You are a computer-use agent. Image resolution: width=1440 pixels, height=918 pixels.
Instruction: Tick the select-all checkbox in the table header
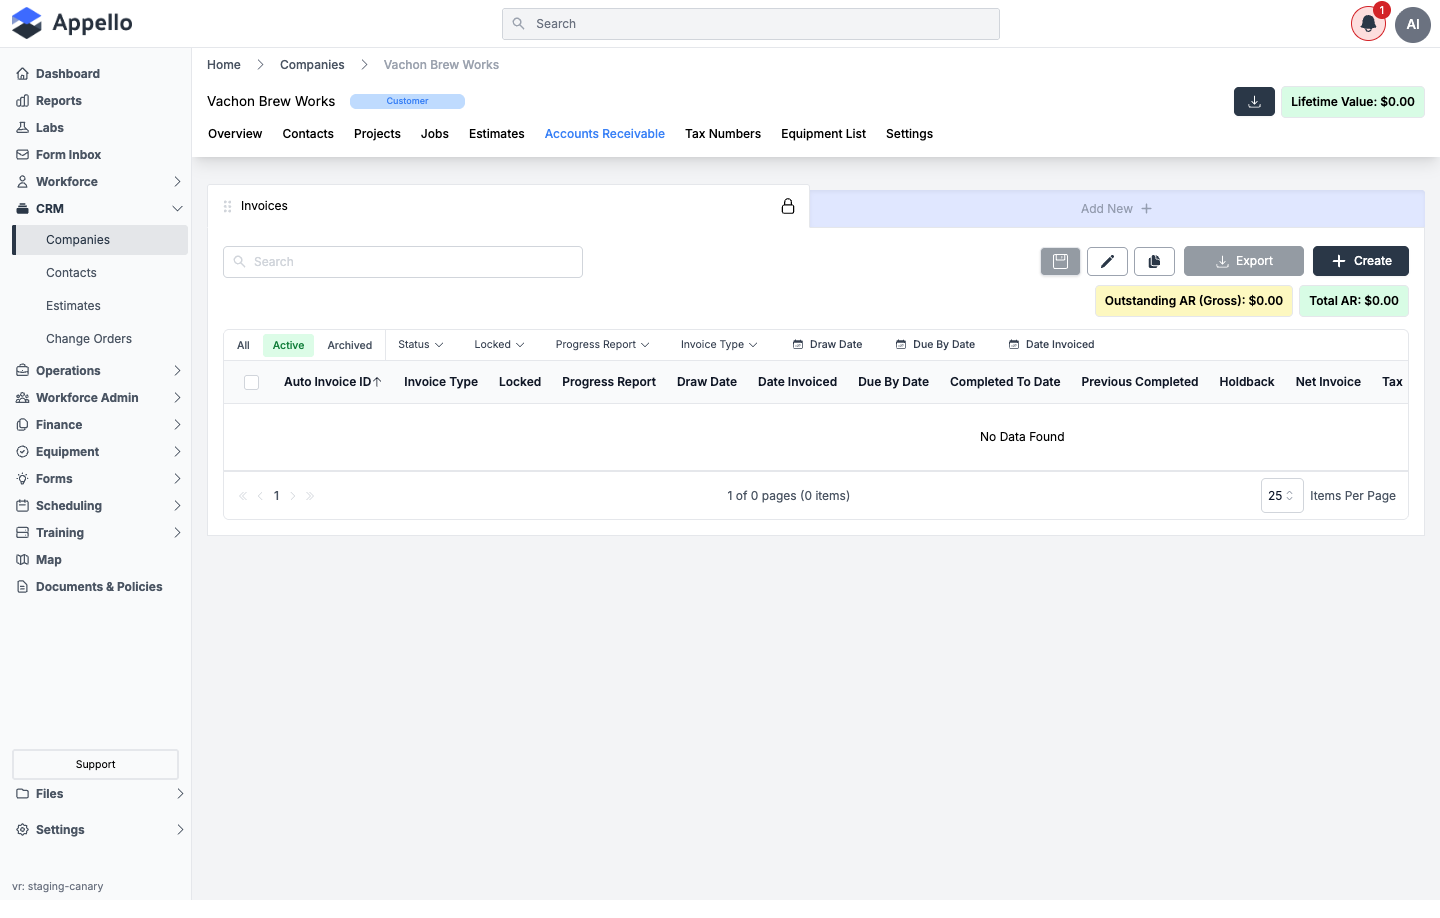(252, 382)
